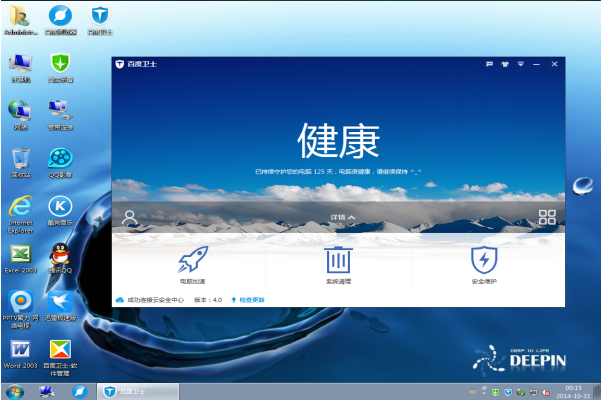Click the floating blue orb desktop widget

point(583,185)
